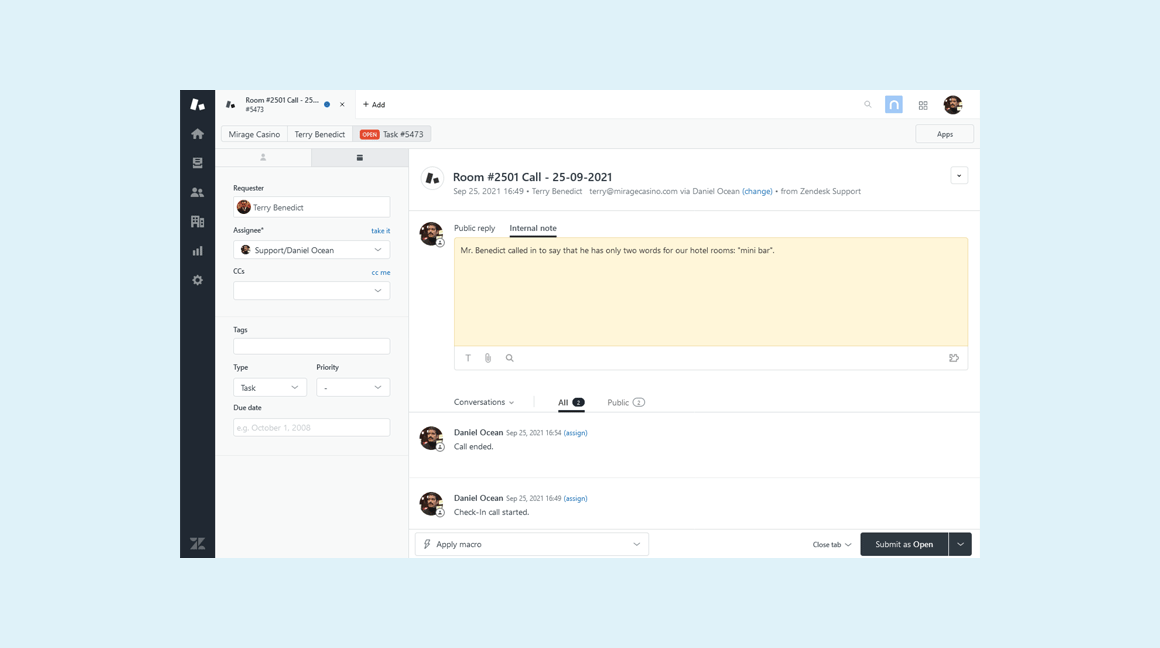1160x648 pixels.
Task: Open the Zendesk products grid icon
Action: [923, 105]
